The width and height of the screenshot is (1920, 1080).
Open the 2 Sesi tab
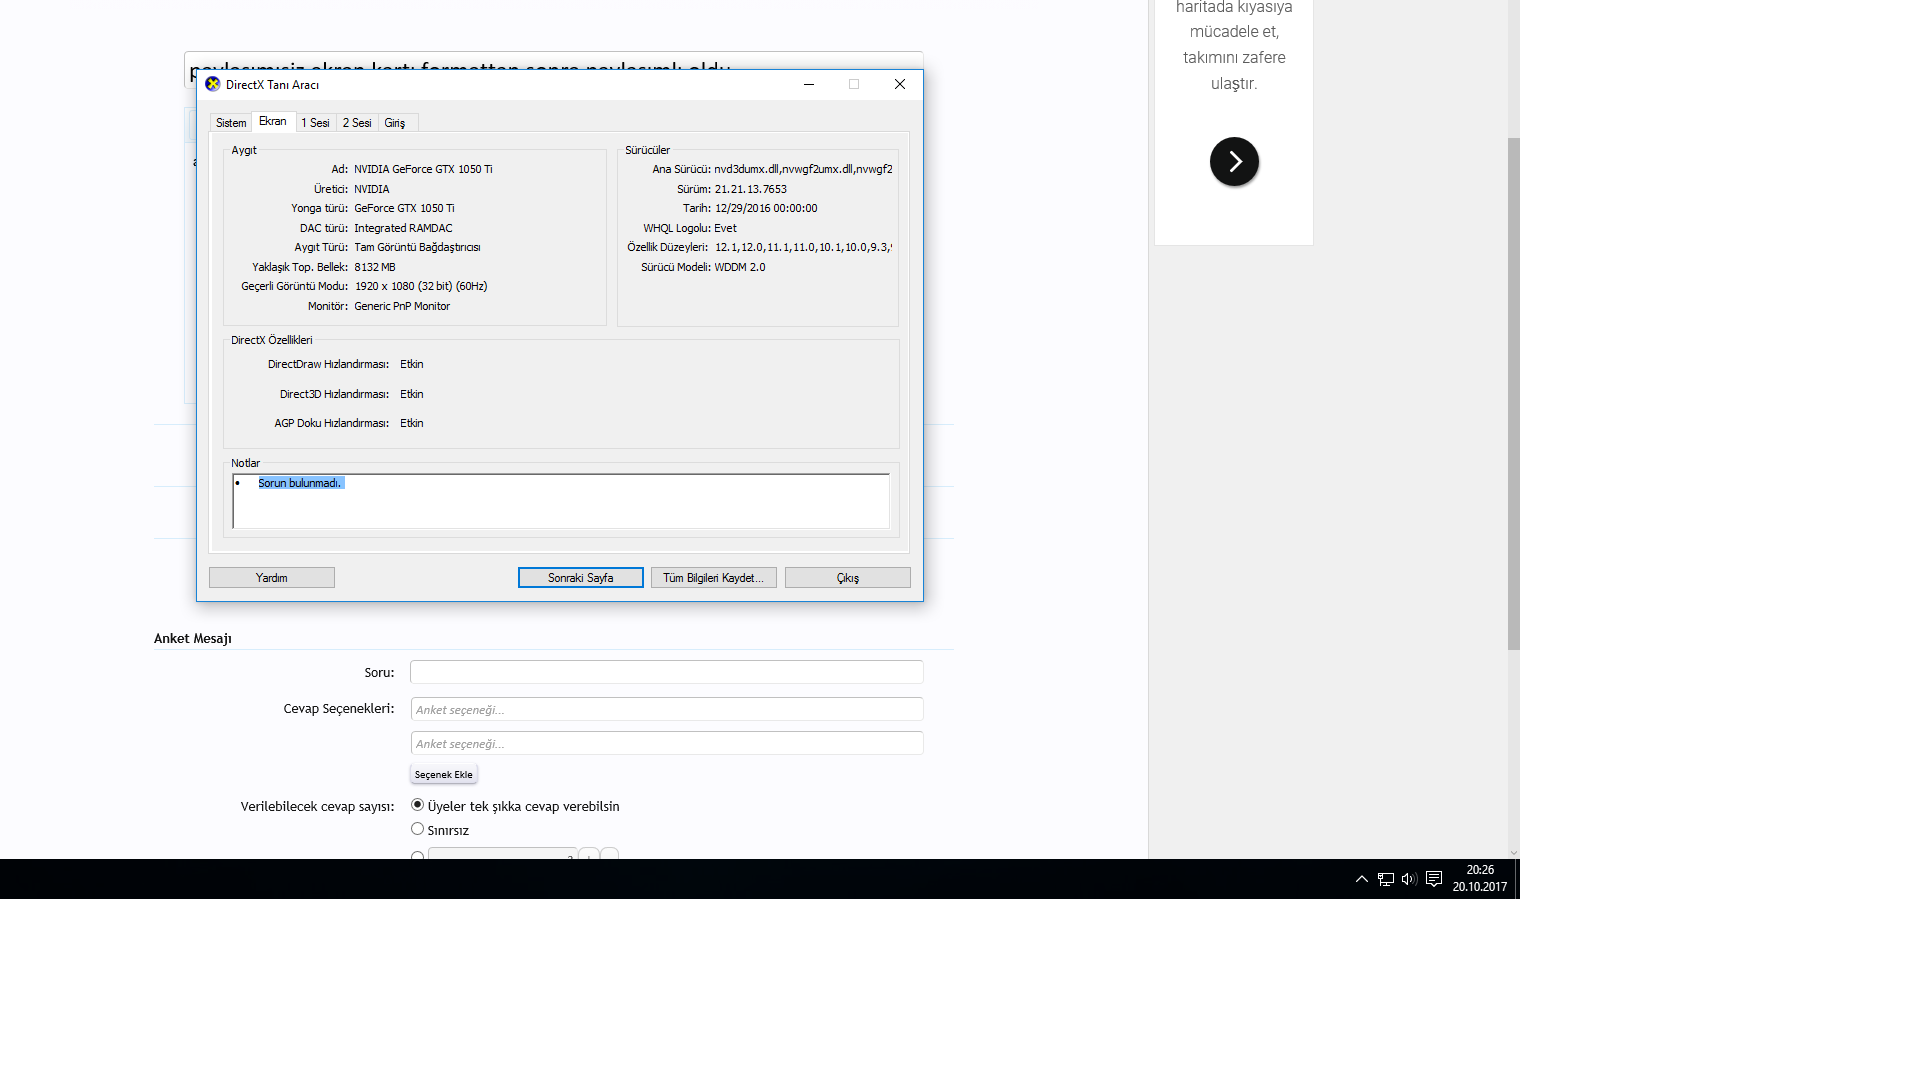coord(357,123)
